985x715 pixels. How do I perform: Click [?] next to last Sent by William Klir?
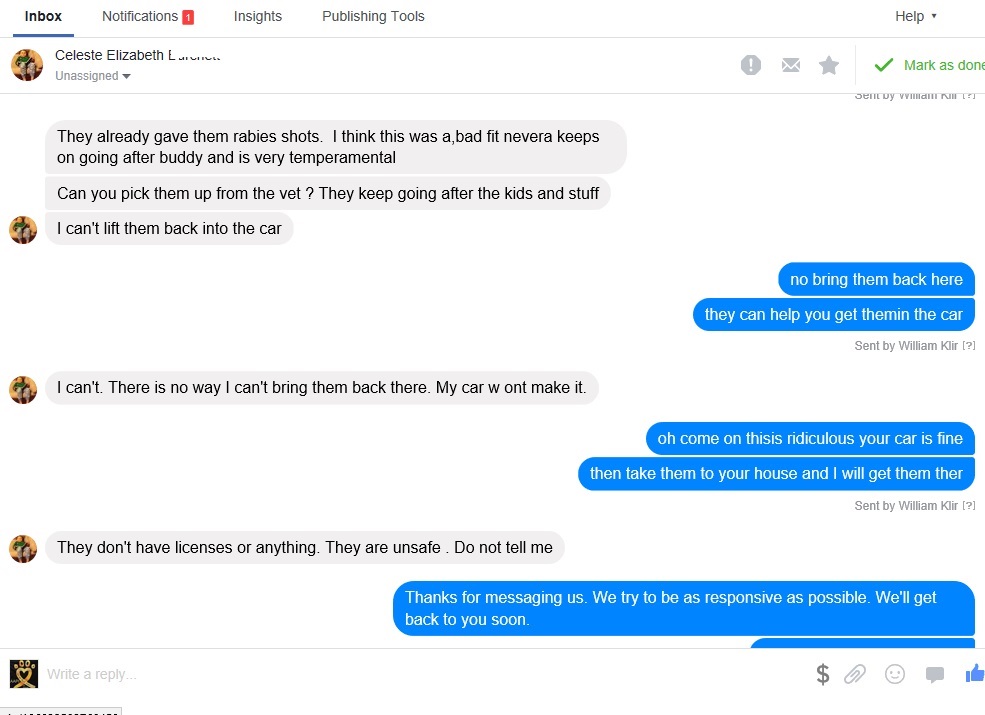click(969, 506)
